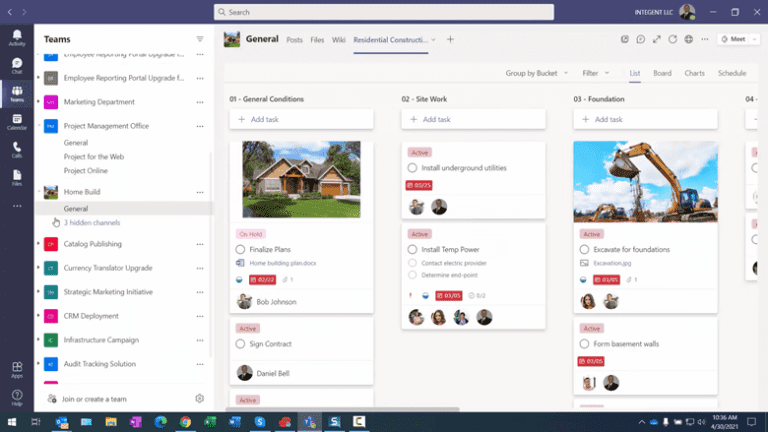Image resolution: width=768 pixels, height=432 pixels.
Task: Click the back navigation arrow
Action: coord(10,12)
